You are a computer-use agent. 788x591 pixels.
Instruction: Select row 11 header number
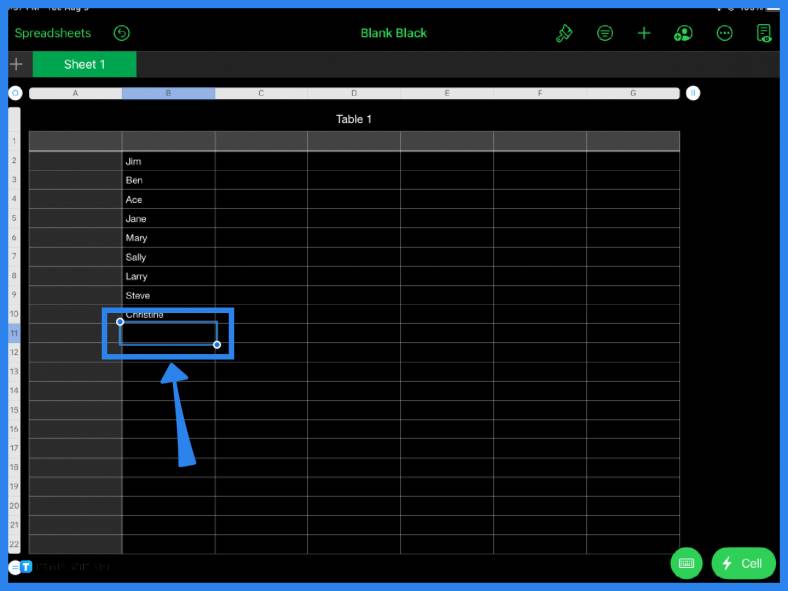(x=14, y=333)
